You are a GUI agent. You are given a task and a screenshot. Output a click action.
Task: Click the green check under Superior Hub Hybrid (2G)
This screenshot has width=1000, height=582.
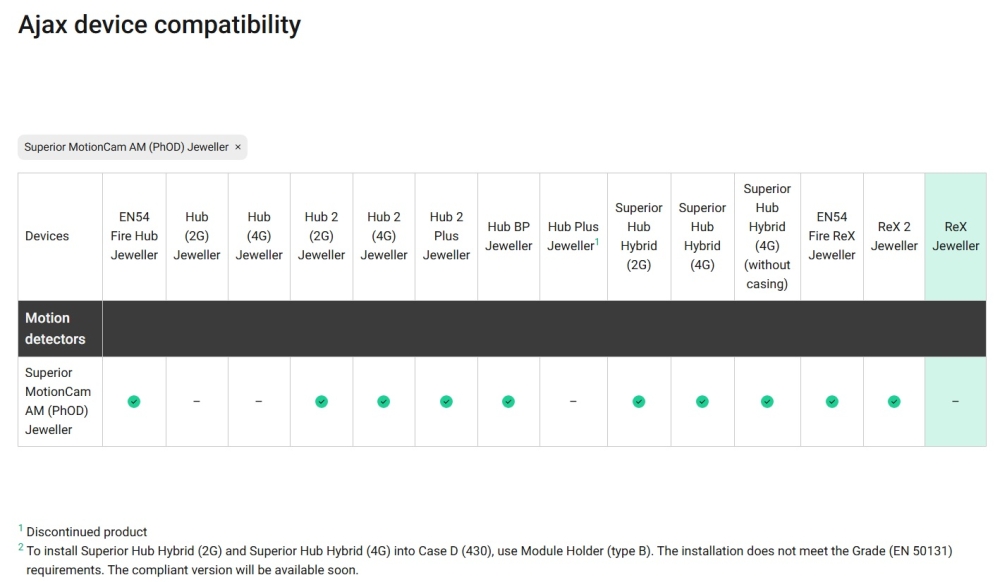pyautogui.click(x=639, y=401)
